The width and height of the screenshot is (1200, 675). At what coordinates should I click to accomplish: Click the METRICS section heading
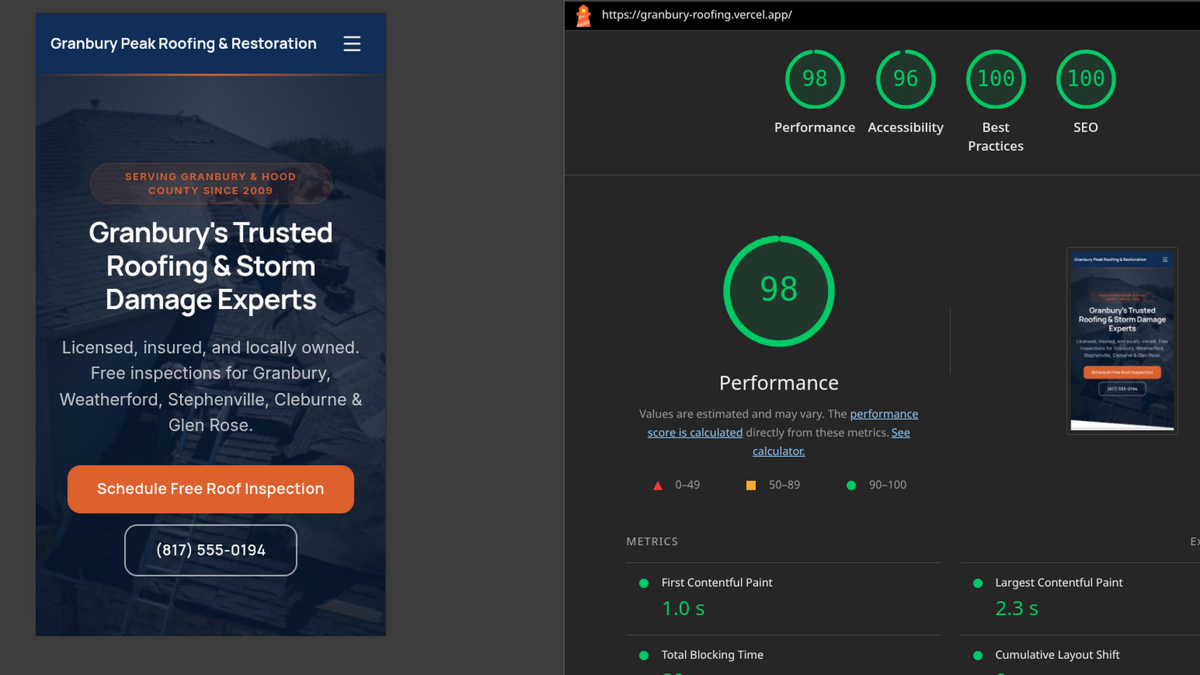coord(652,541)
